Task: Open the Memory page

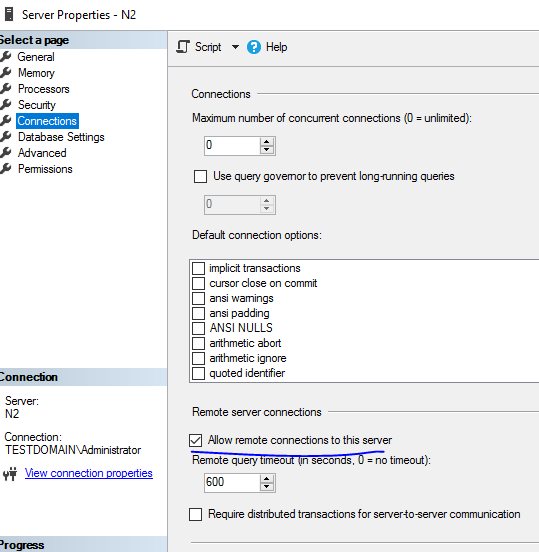Action: [36, 73]
